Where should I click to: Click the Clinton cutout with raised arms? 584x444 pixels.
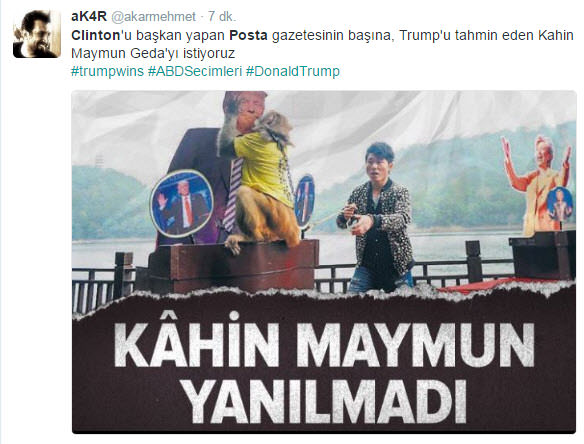[x=537, y=185]
